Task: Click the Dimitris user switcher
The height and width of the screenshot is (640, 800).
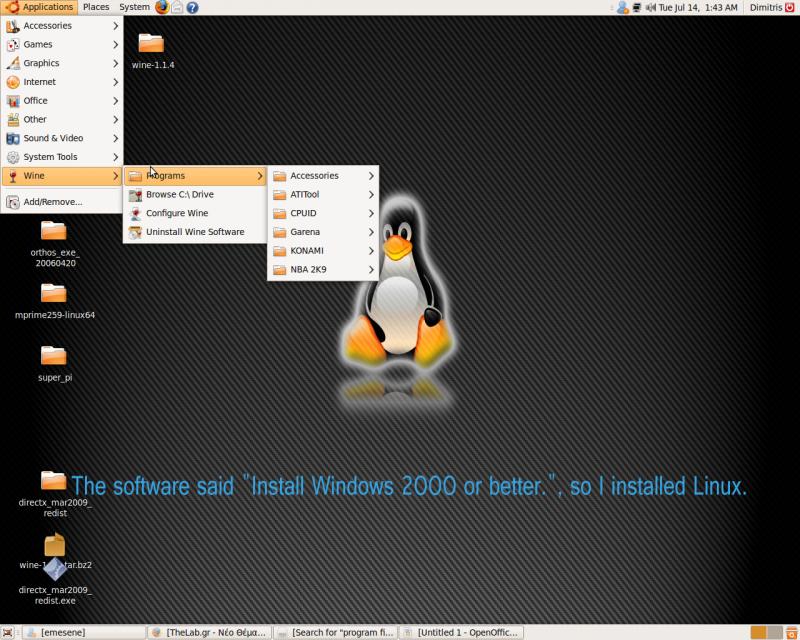Action: click(x=765, y=8)
